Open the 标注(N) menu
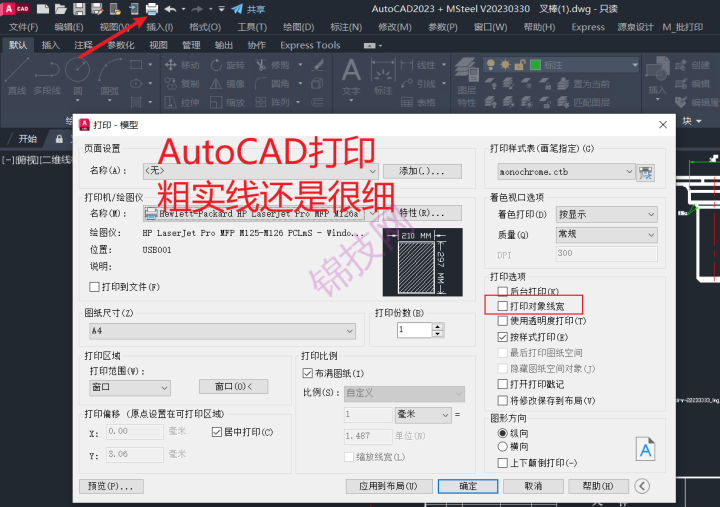This screenshot has width=720, height=507. (x=346, y=27)
